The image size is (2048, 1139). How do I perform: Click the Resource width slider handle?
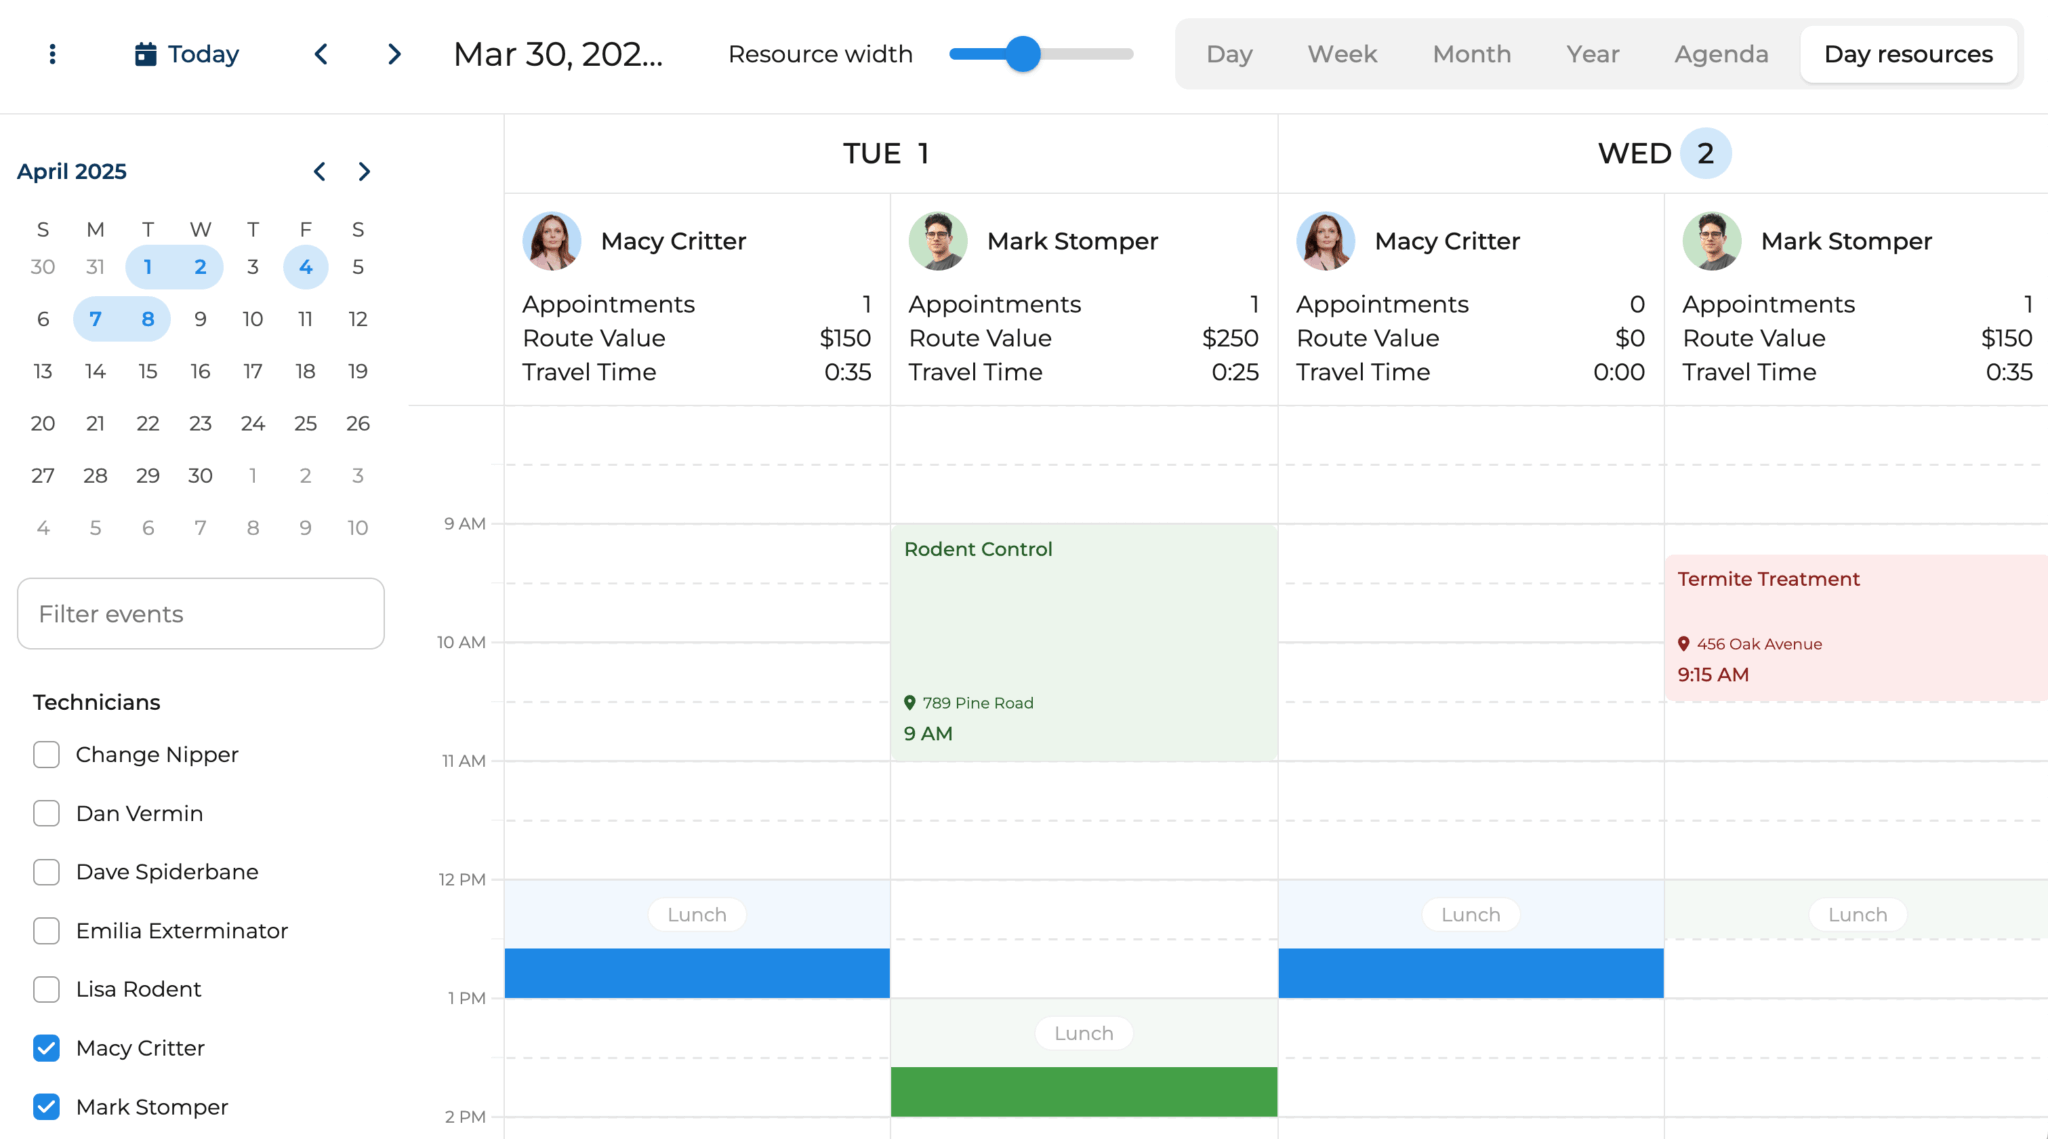pos(1023,54)
